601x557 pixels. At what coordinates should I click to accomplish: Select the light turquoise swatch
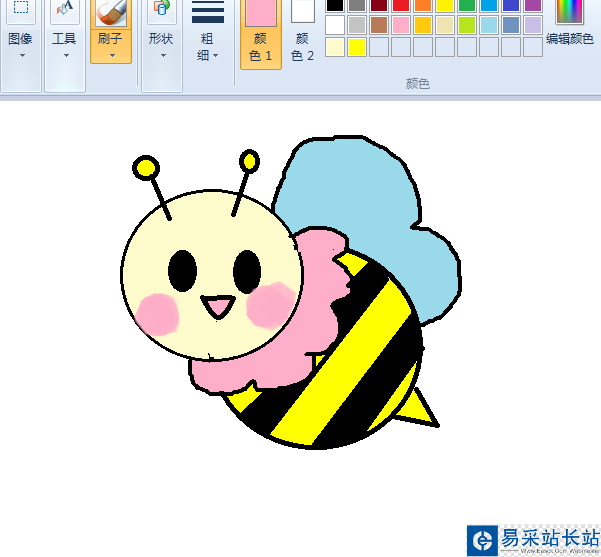click(489, 25)
